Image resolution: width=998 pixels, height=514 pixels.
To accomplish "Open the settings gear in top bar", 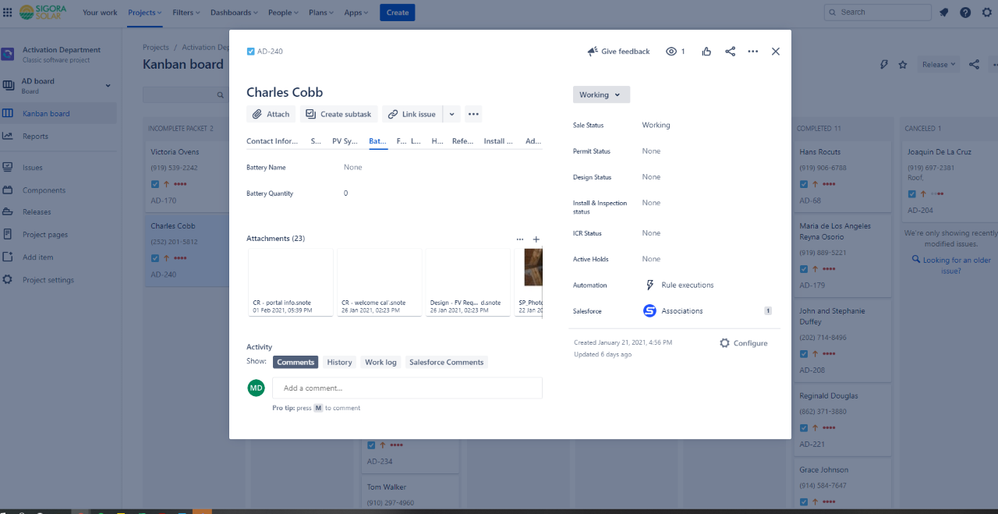I will coord(987,12).
